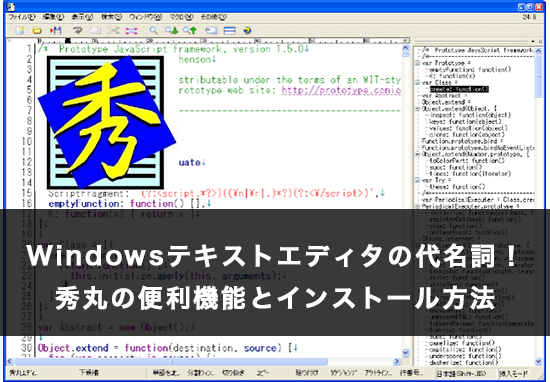This screenshot has height=382, width=550.
Task: Click 下候補 in the function key bar
Action: click(x=88, y=373)
